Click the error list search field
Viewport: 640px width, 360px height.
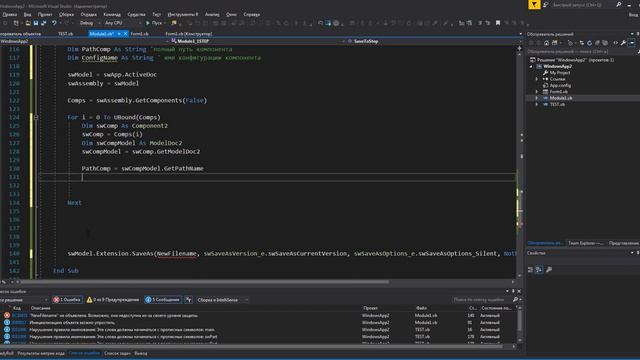(481, 300)
